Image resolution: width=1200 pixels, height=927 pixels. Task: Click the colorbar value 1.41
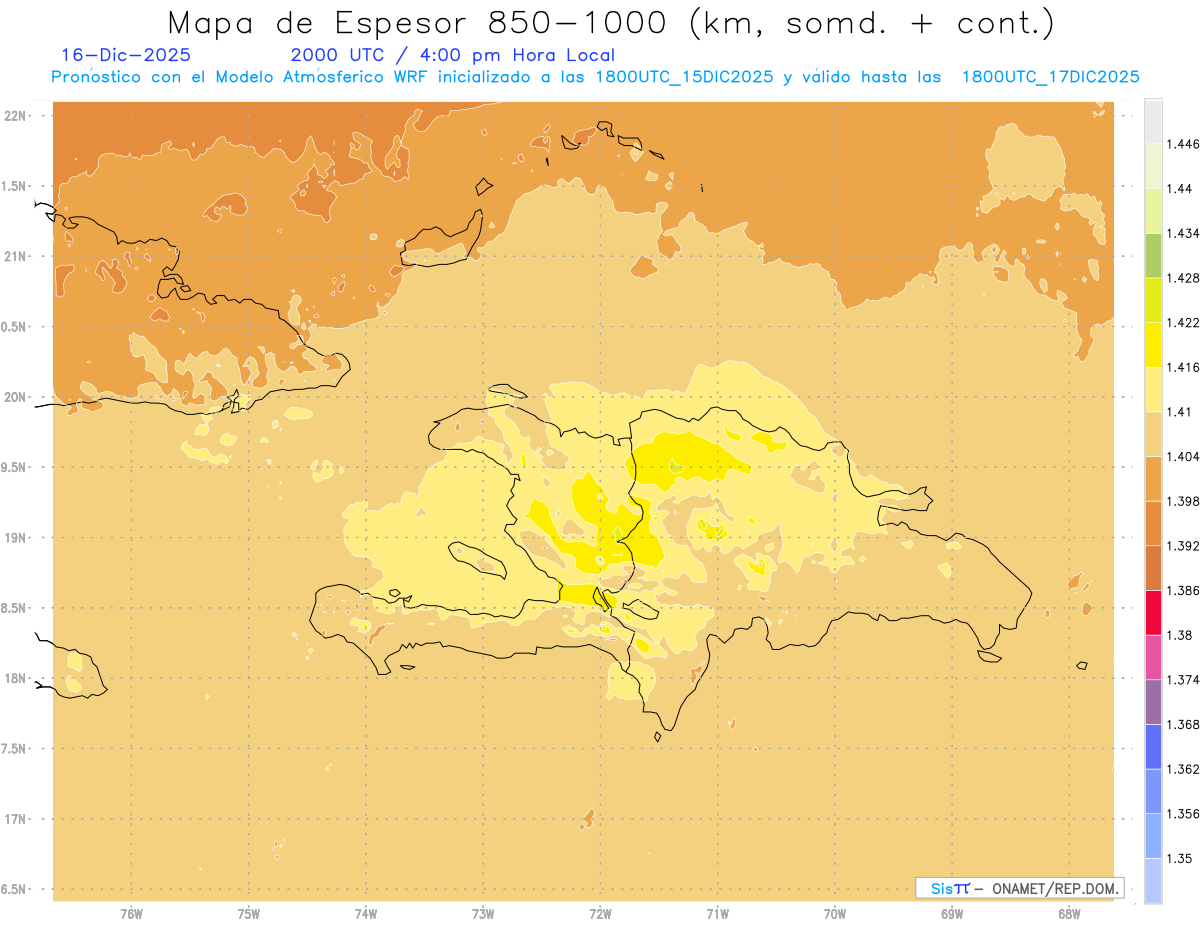[x=1179, y=412]
